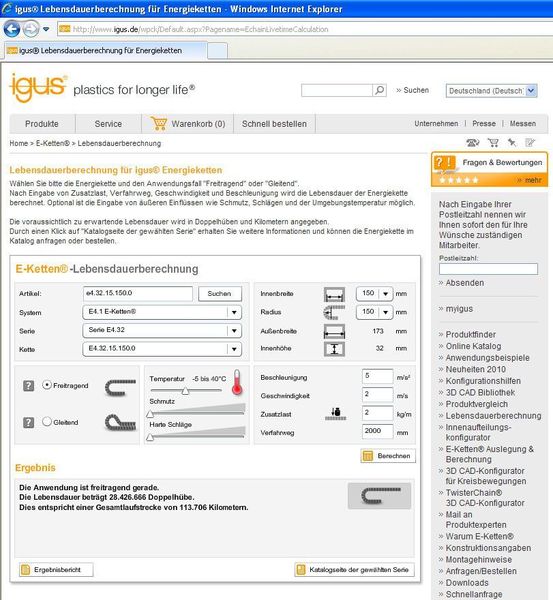
Task: Click the Ergebnisbericht button
Action: pyautogui.click(x=56, y=570)
